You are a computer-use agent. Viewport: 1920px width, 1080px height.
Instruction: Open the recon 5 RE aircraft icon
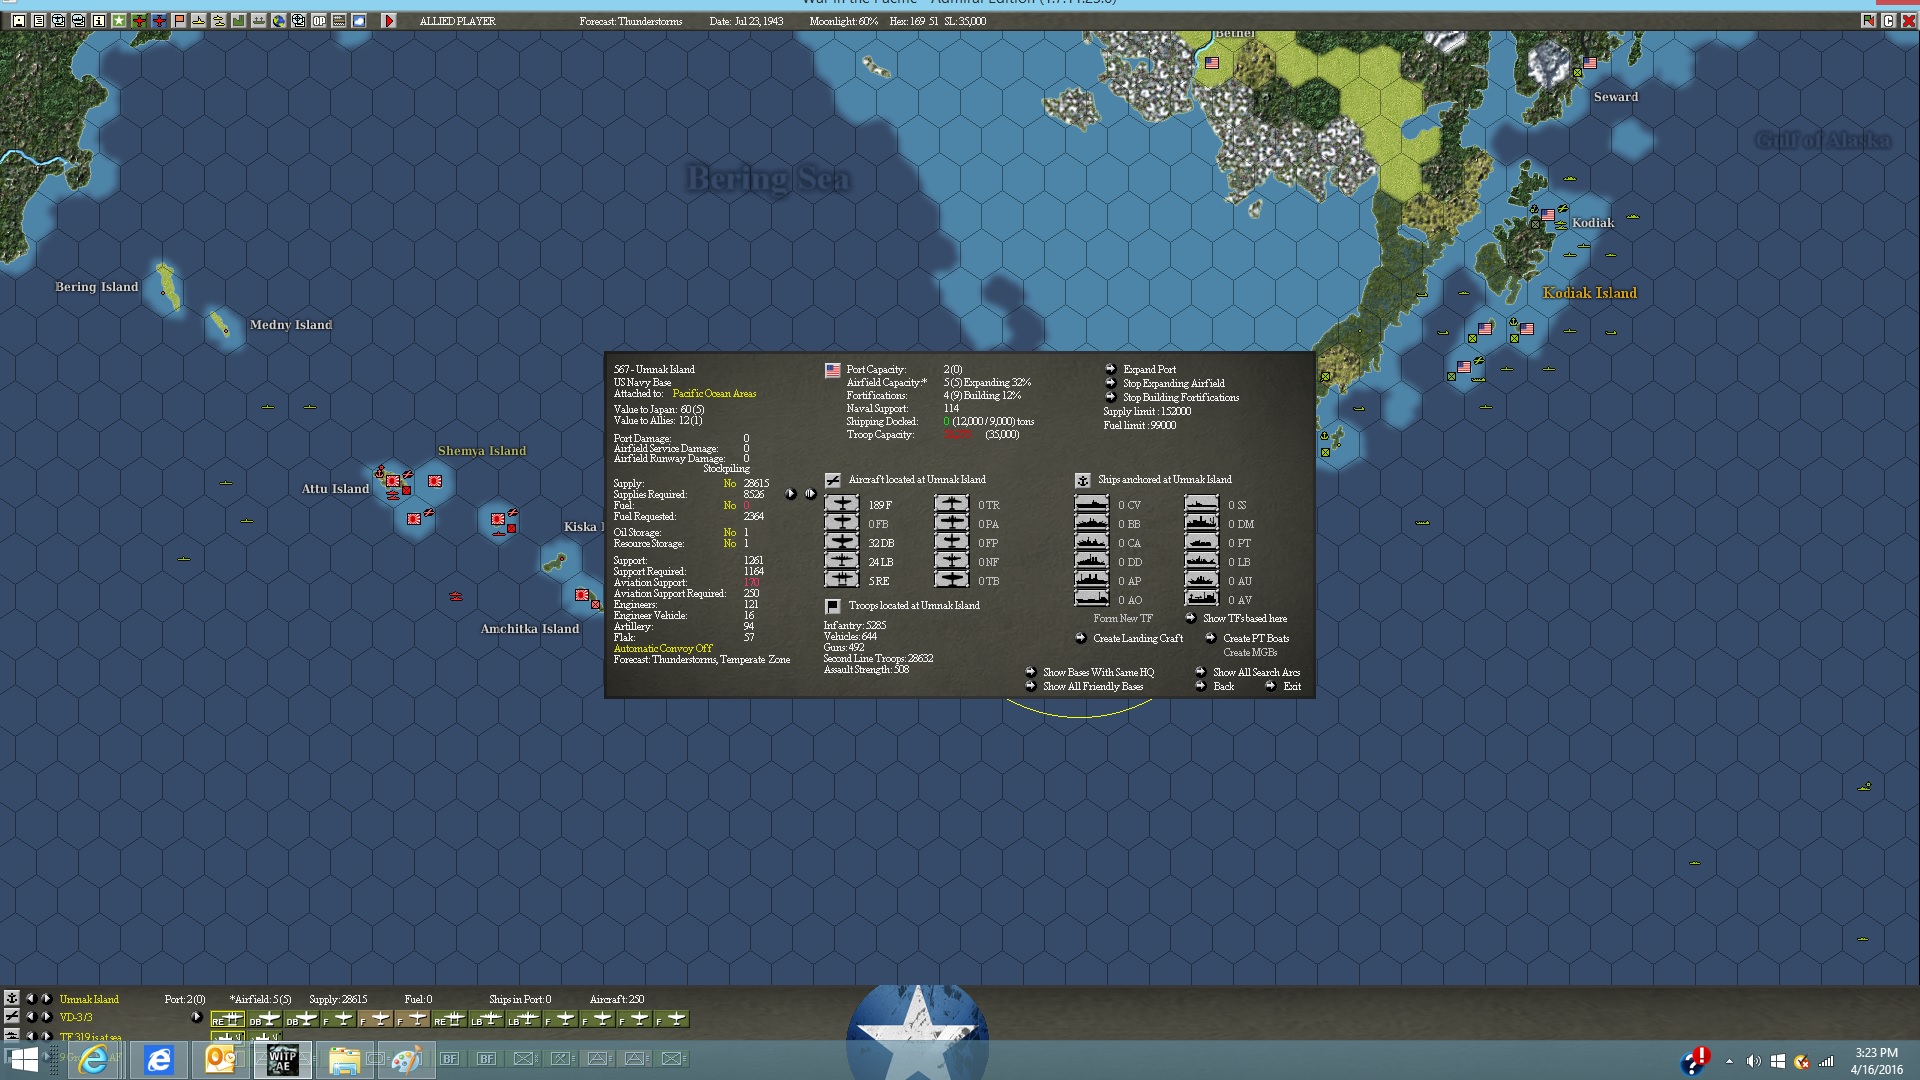point(841,580)
